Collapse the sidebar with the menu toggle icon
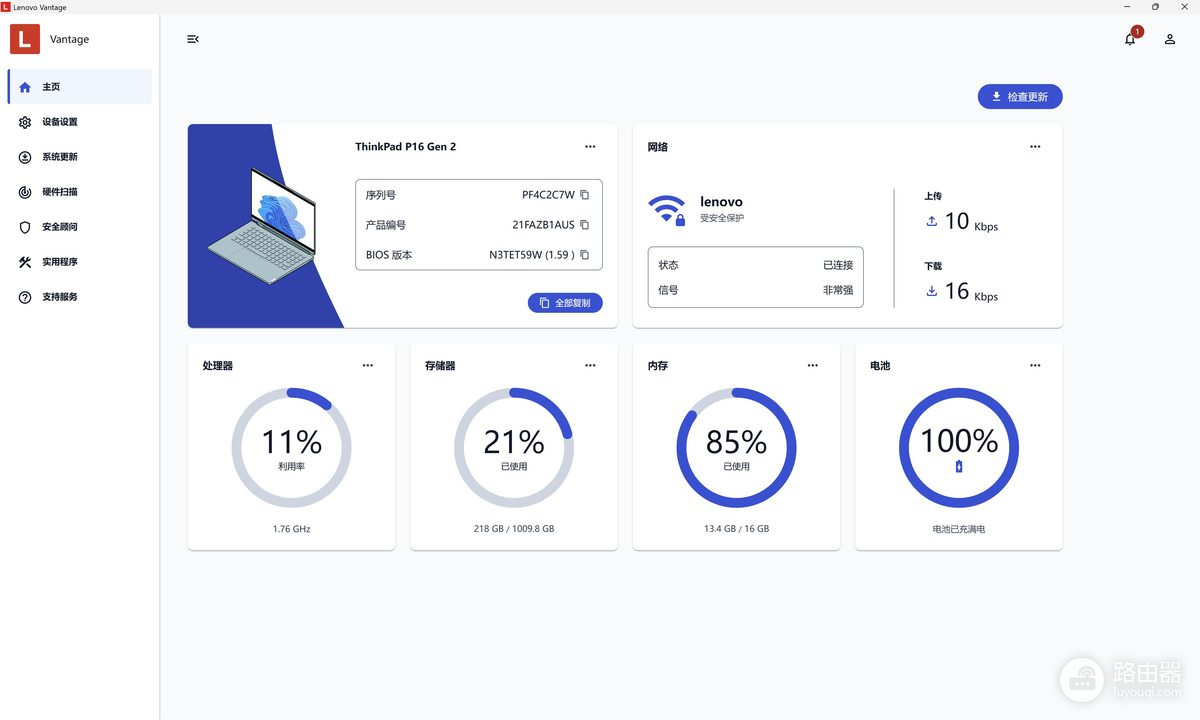 [x=193, y=39]
